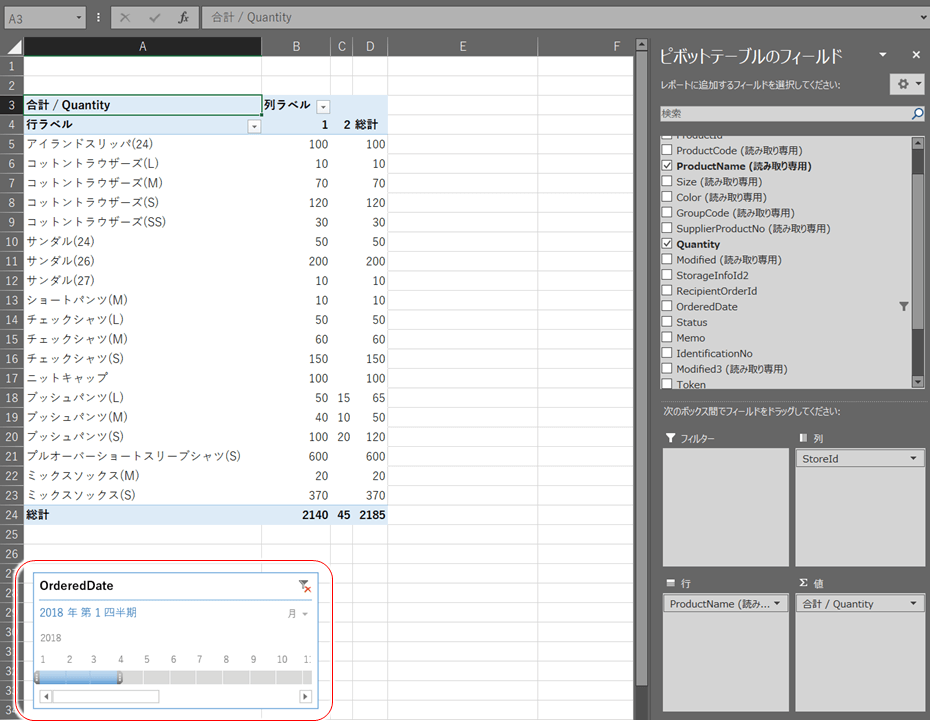Click the select-all corner of the sheet

12,46
